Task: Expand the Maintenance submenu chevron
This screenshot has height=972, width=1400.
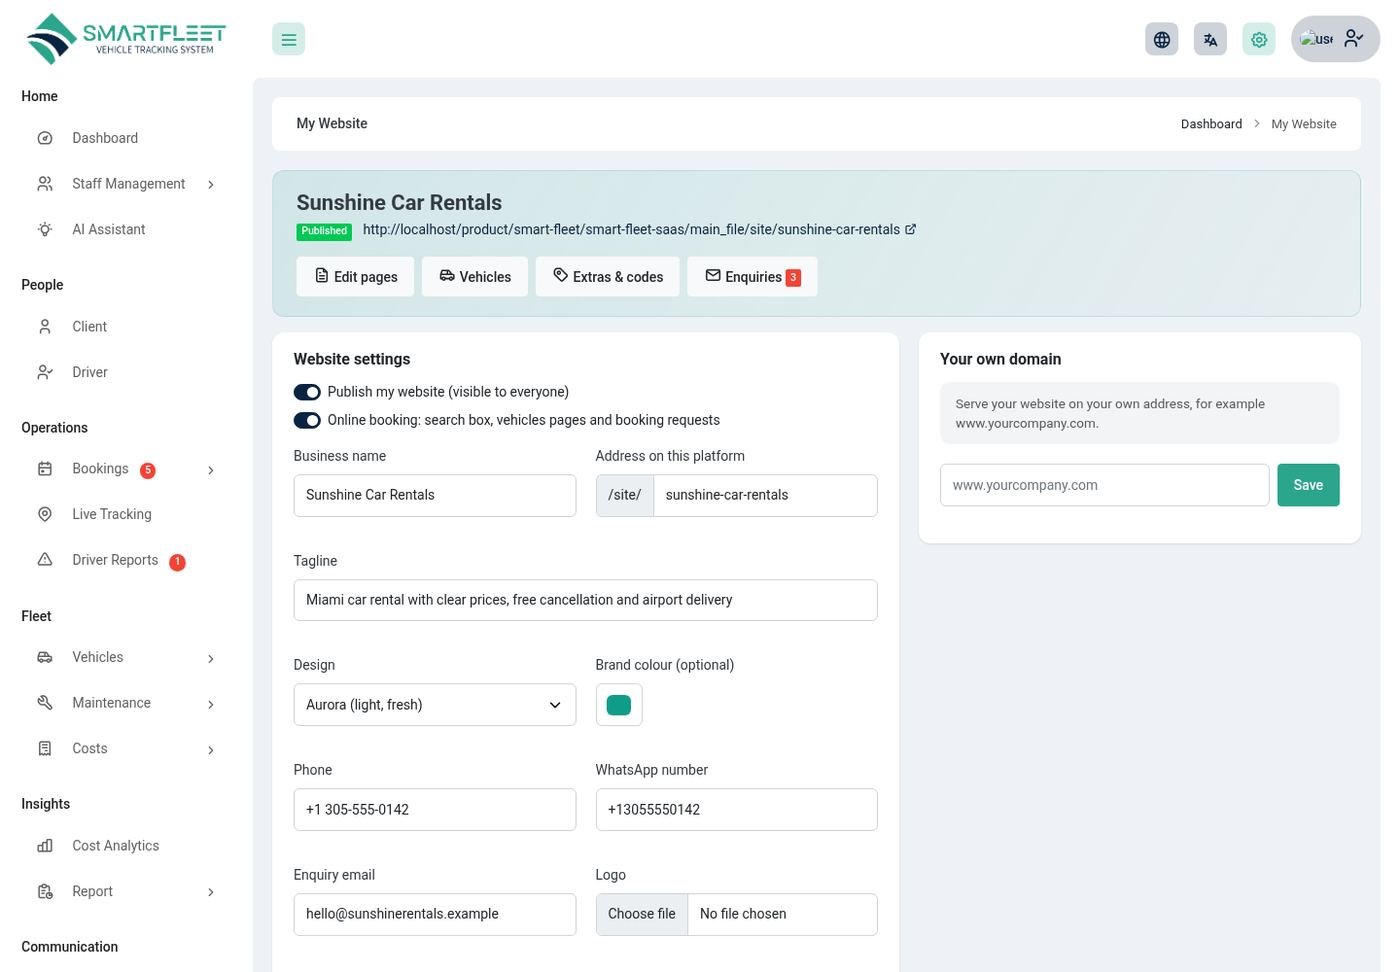Action: [211, 704]
